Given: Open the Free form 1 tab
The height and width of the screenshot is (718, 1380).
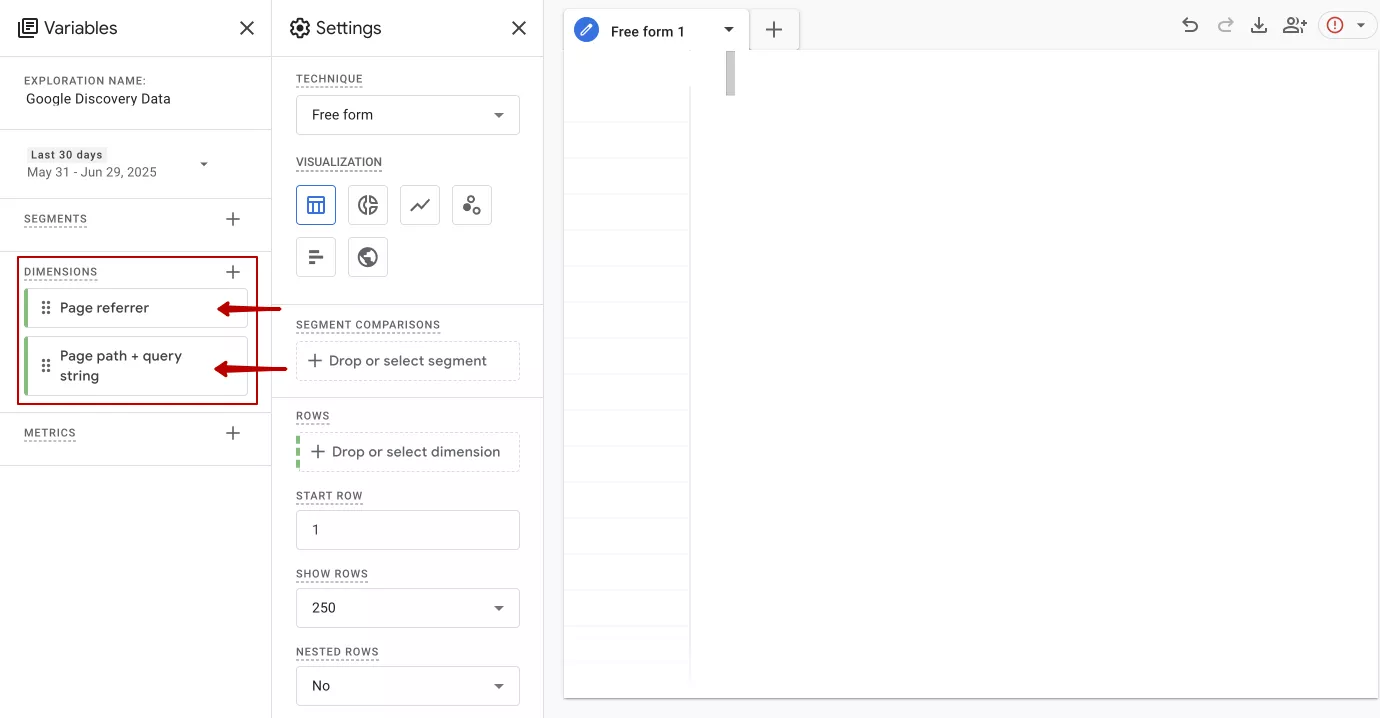Looking at the screenshot, I should click(x=647, y=31).
